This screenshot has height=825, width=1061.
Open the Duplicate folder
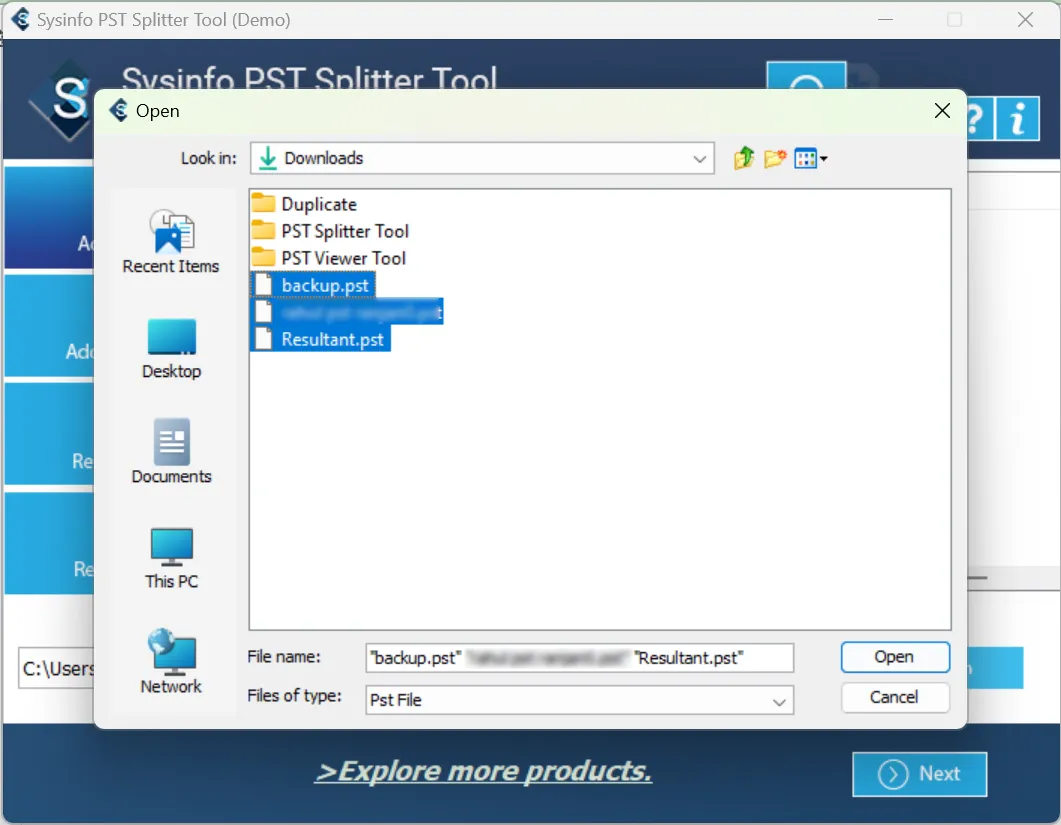[304, 204]
